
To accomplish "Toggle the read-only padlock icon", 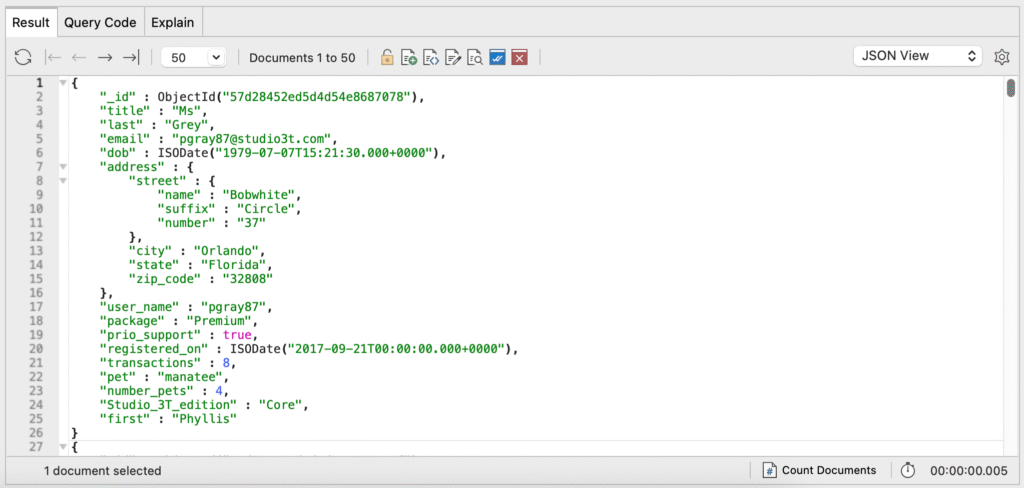I will click(387, 58).
